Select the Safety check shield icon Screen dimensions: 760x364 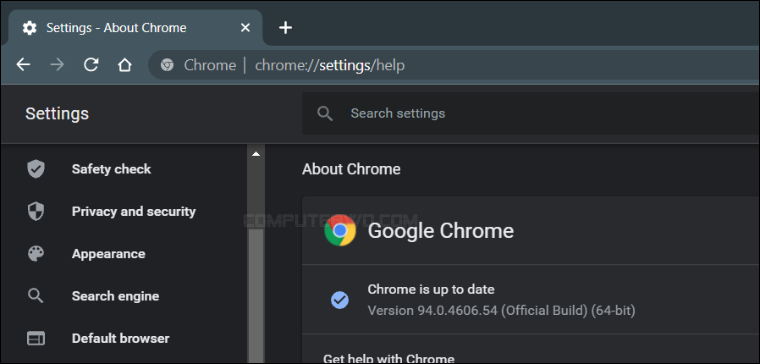[x=36, y=169]
